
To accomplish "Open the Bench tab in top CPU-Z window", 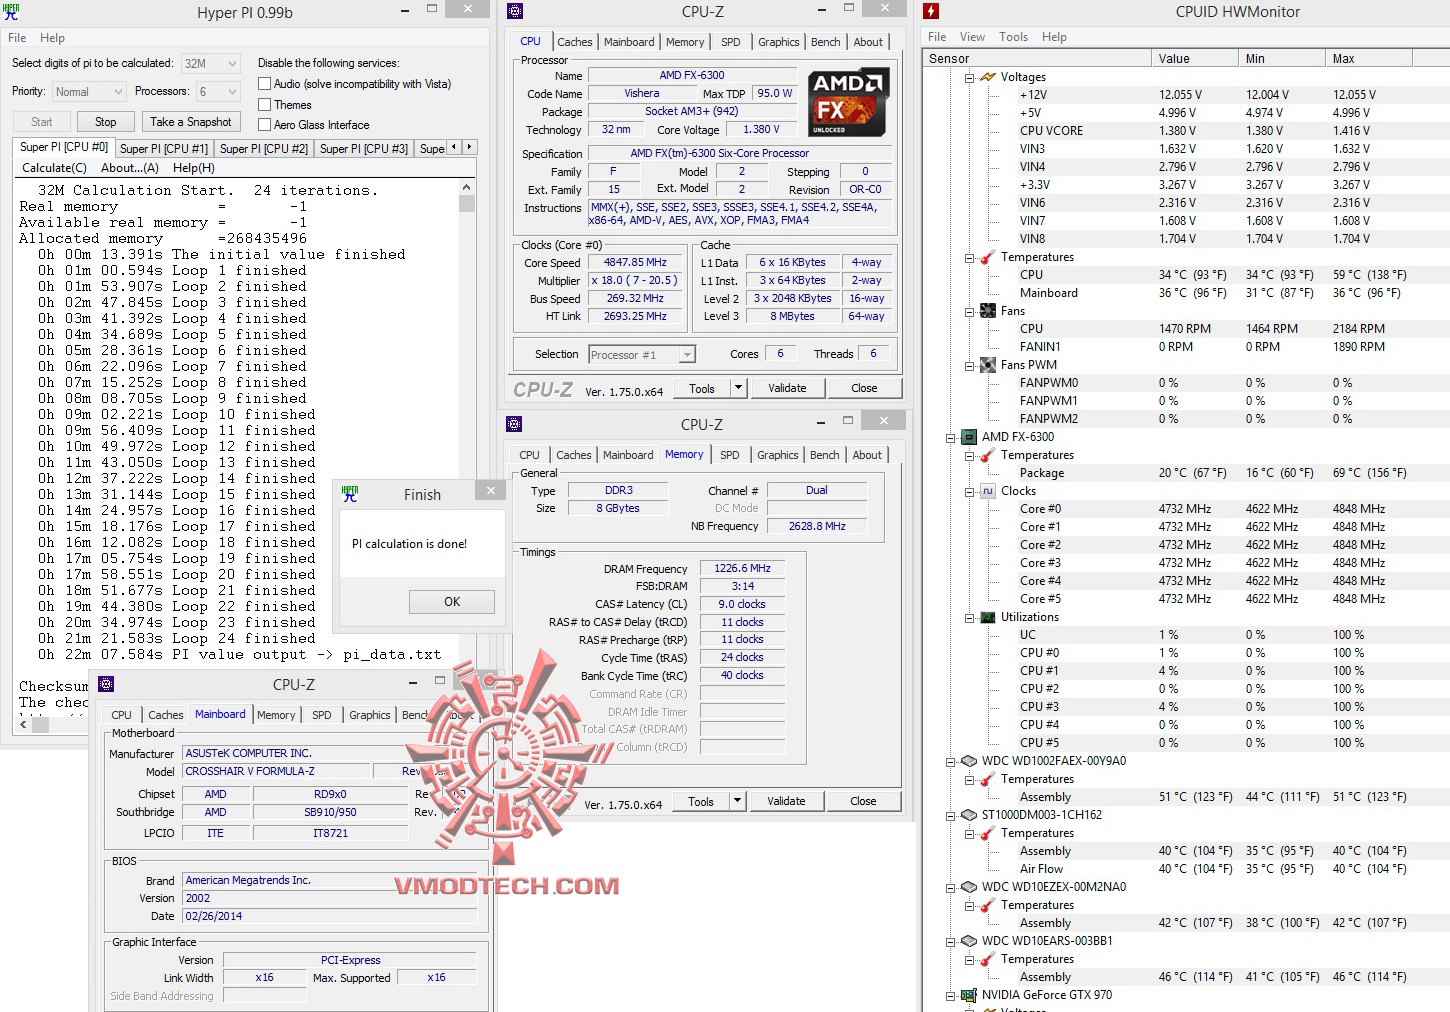I will 826,42.
